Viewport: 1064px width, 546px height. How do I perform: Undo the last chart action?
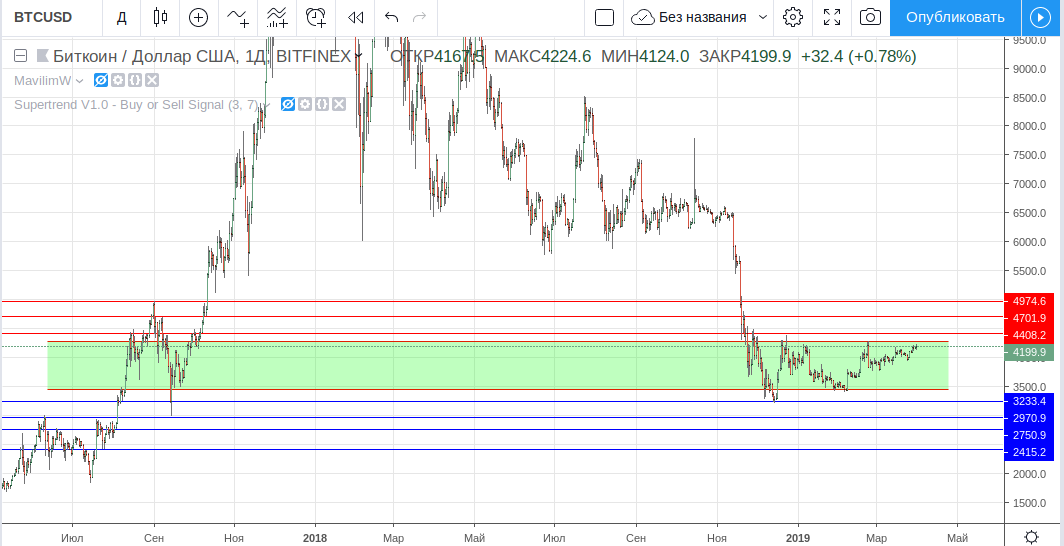point(392,17)
